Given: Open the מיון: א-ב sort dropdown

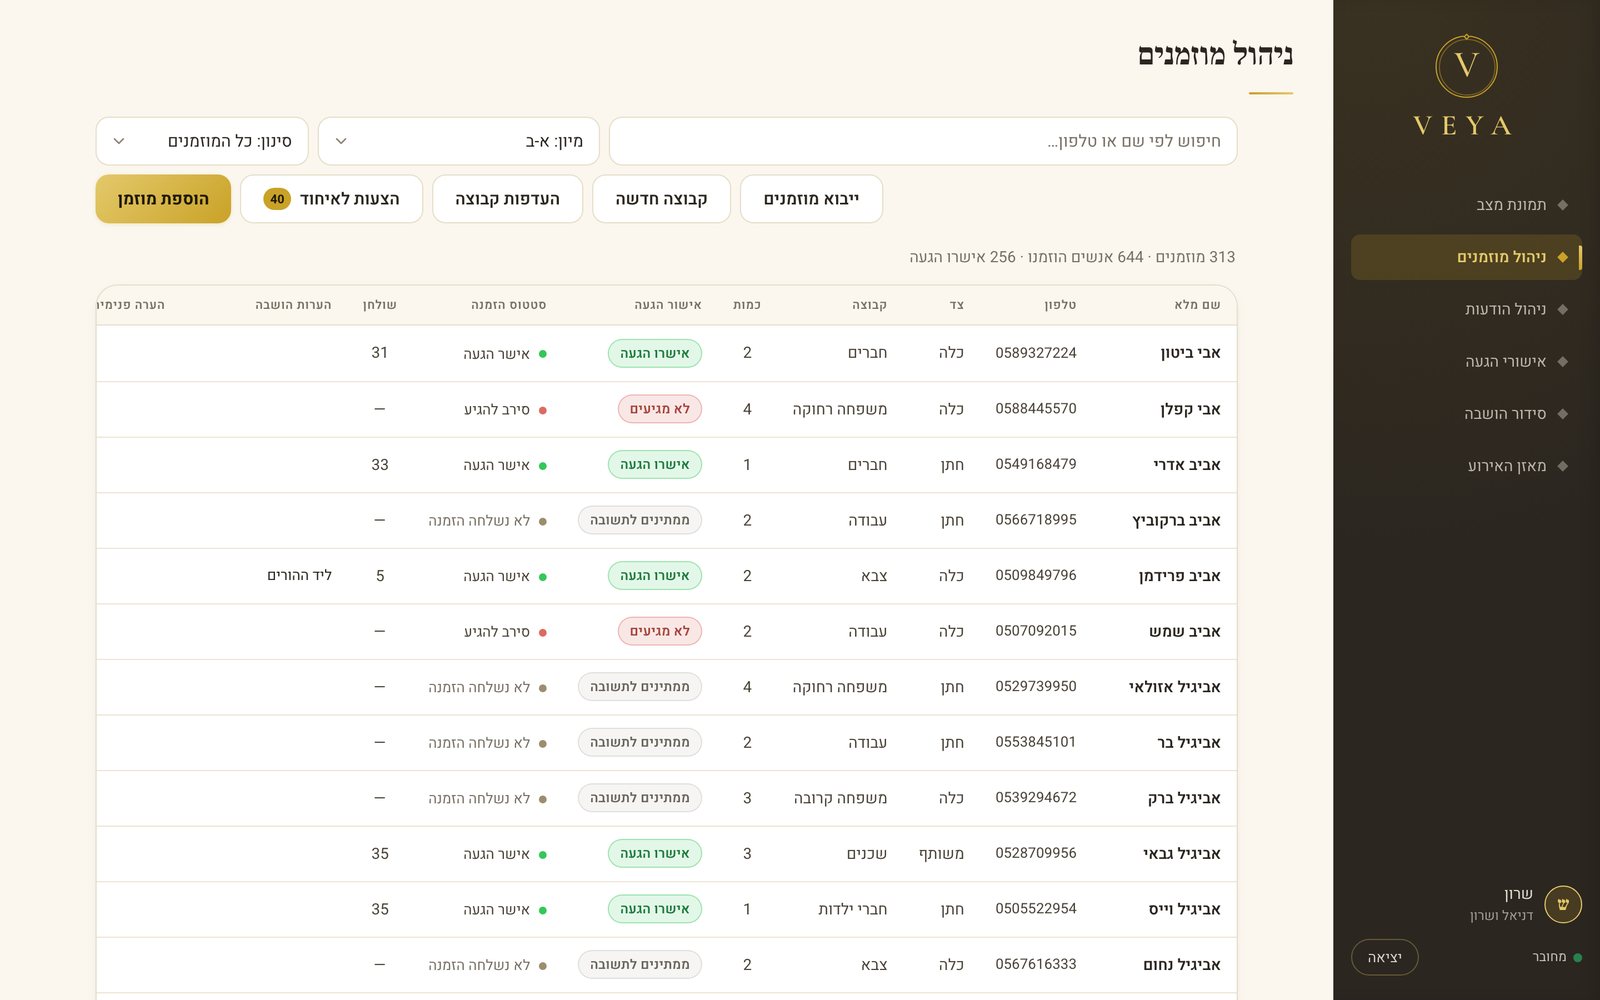Looking at the screenshot, I should 459,141.
